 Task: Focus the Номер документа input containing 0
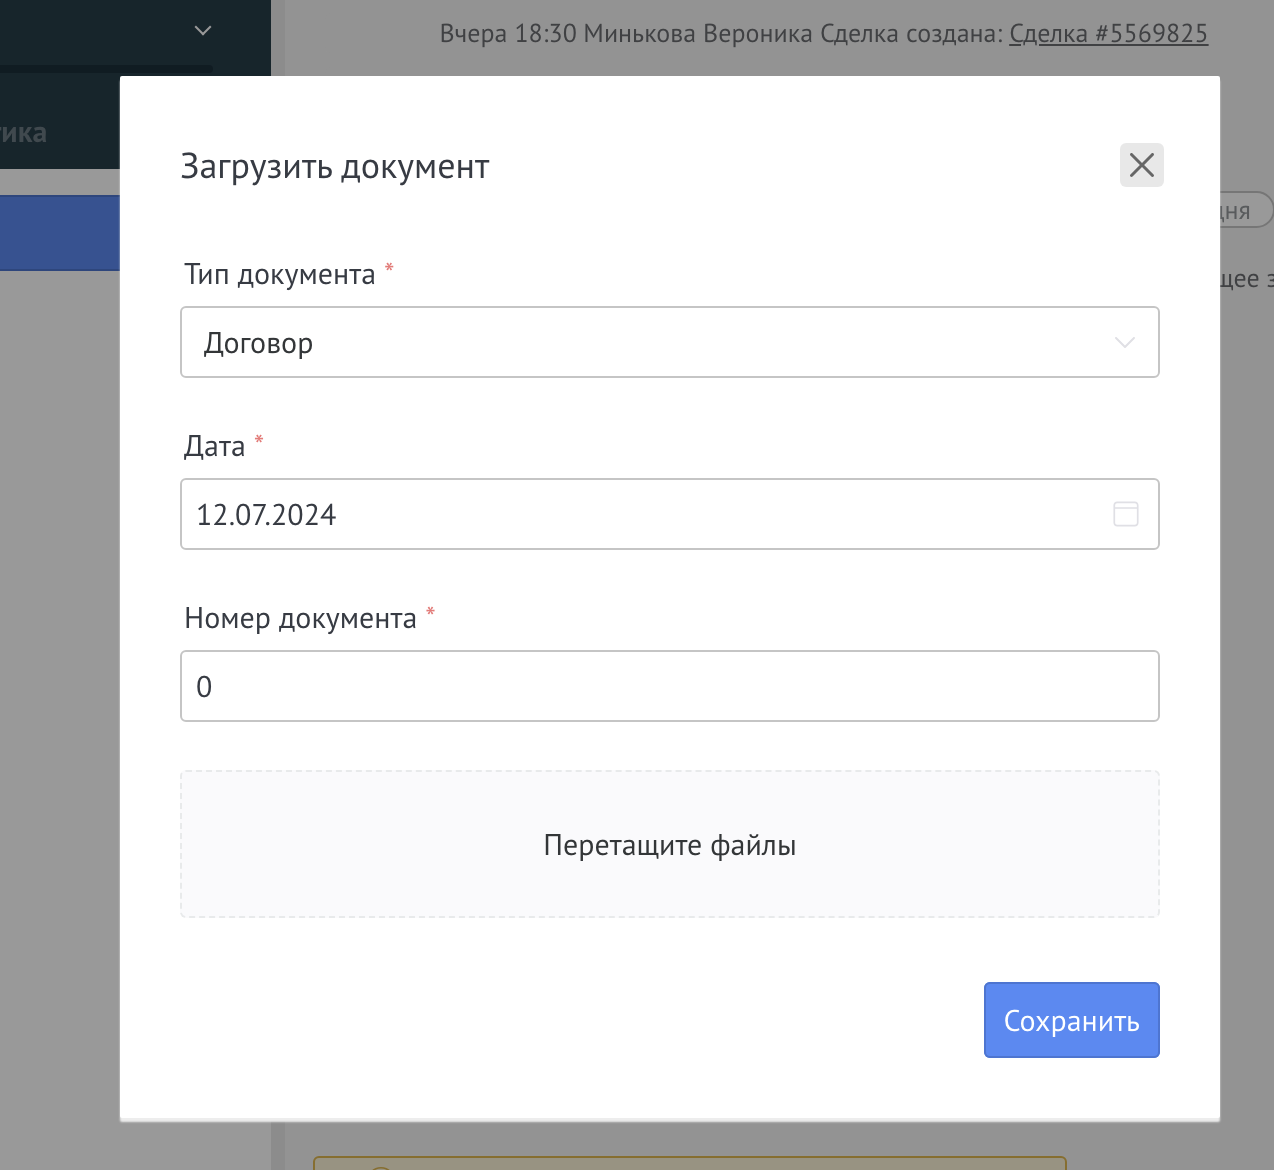pyautogui.click(x=670, y=686)
